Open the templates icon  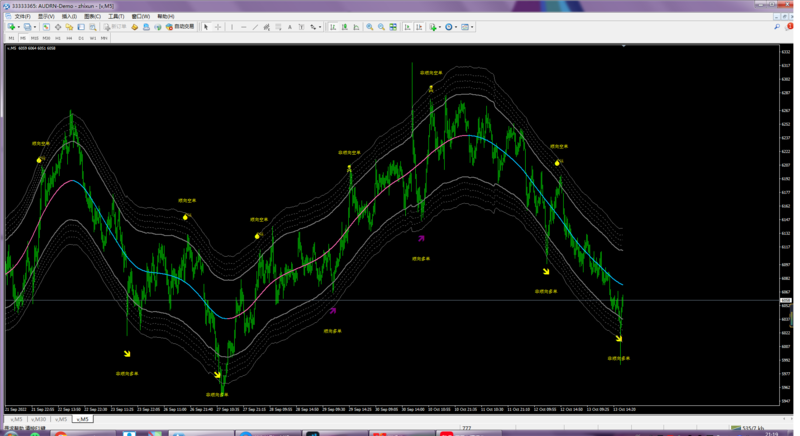tap(465, 27)
